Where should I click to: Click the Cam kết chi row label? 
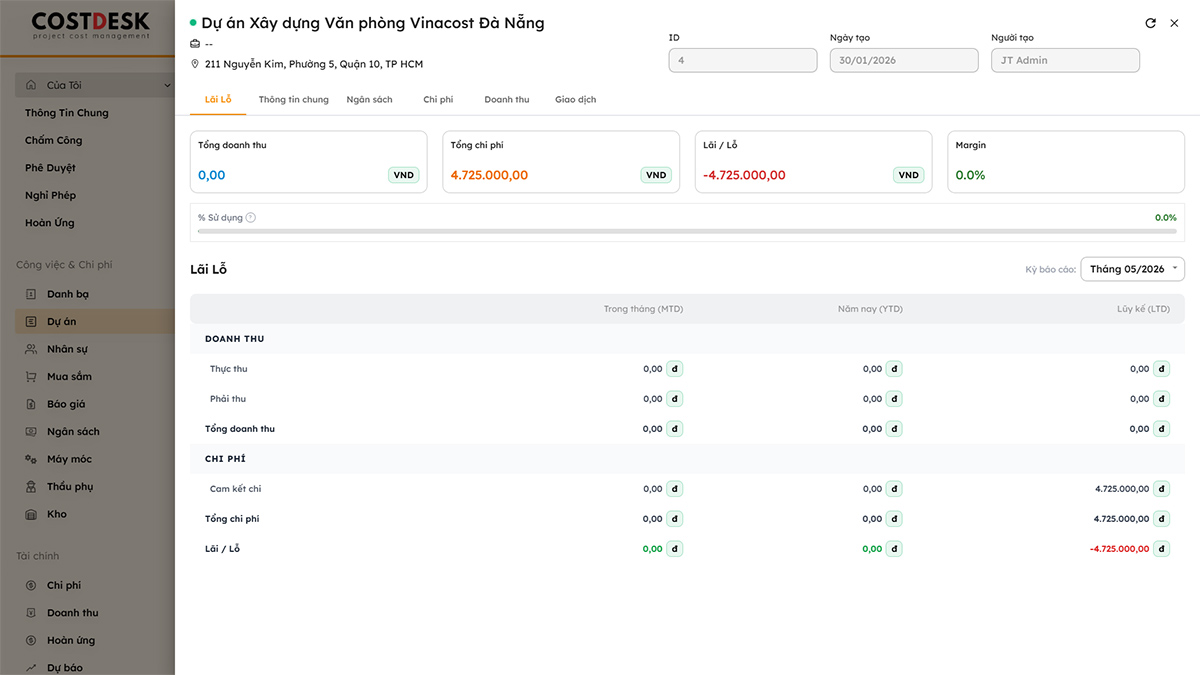coord(235,489)
